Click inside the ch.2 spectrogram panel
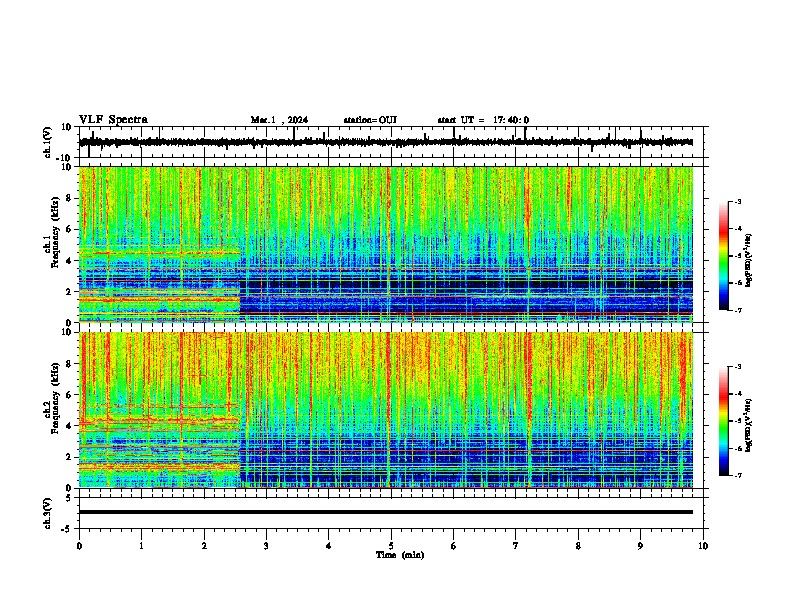 (x=386, y=410)
